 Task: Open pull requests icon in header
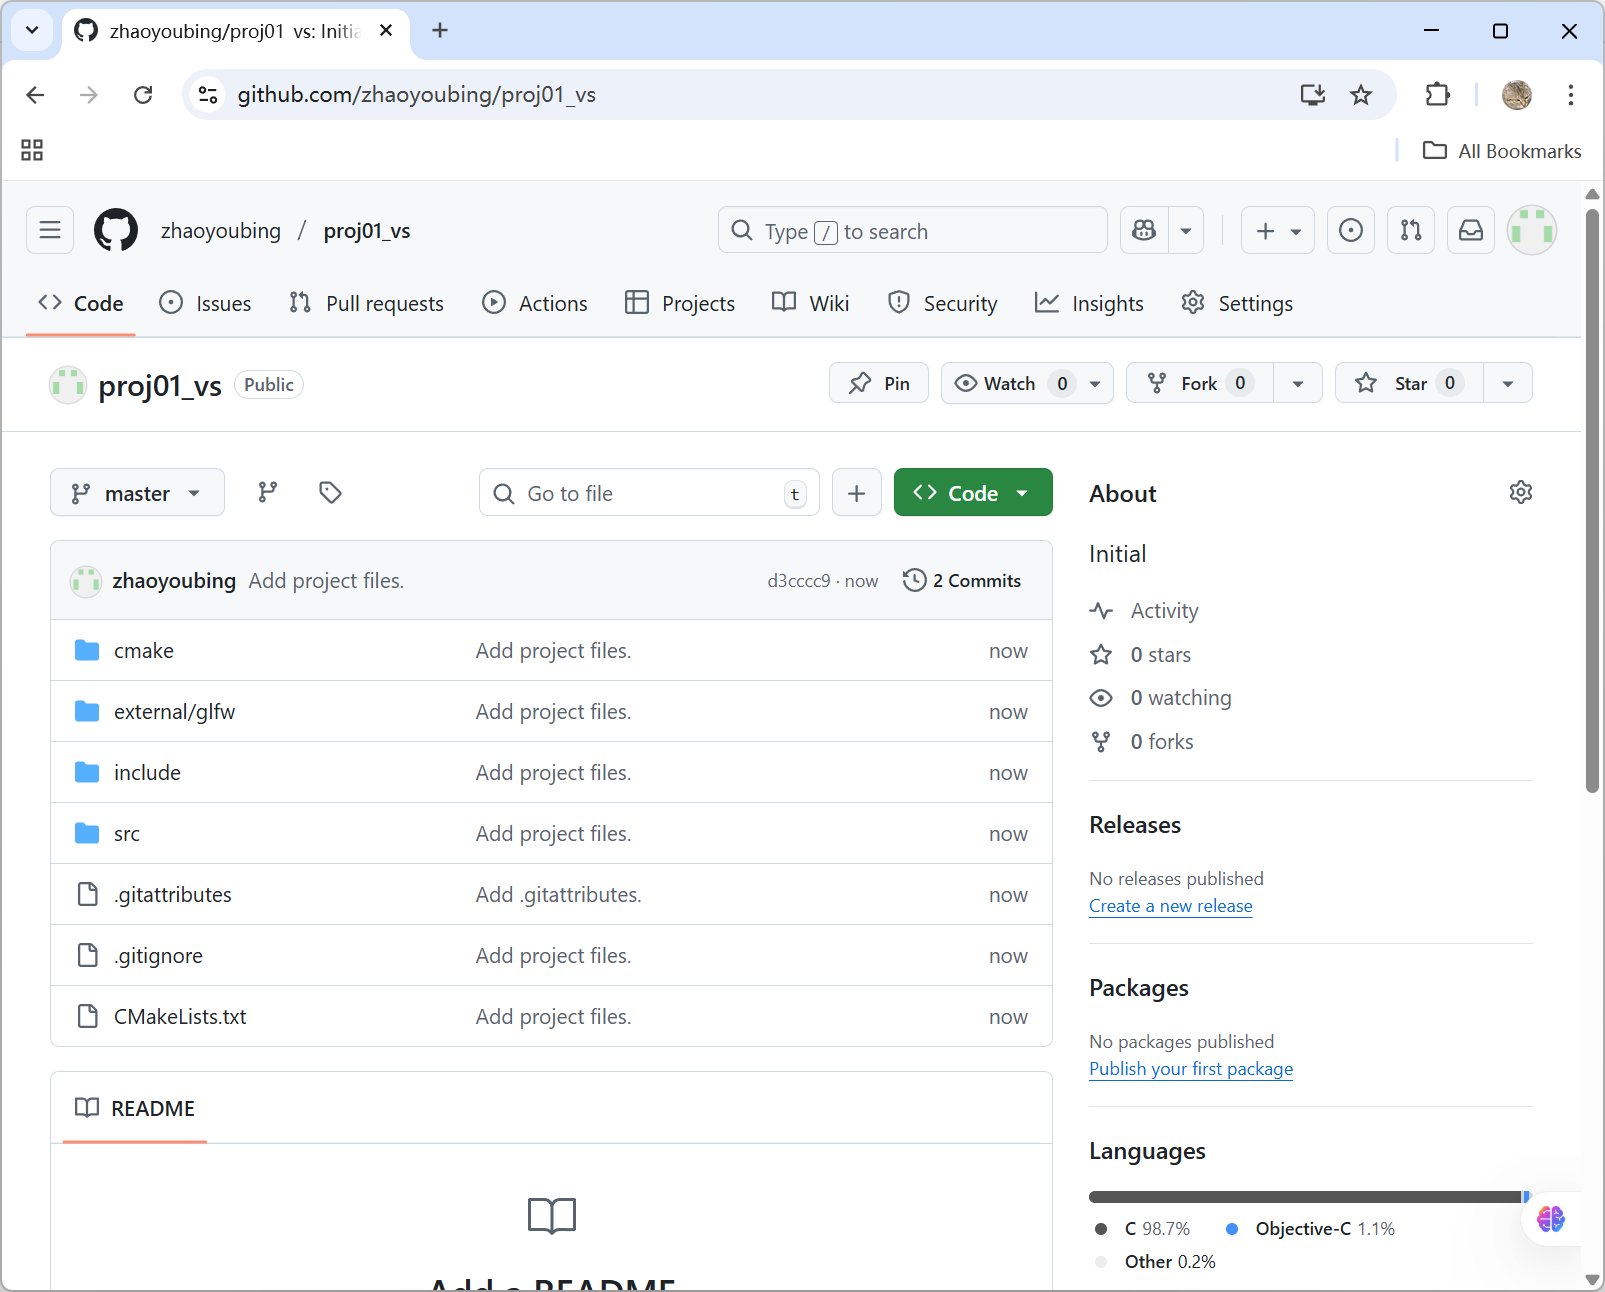tap(1410, 231)
